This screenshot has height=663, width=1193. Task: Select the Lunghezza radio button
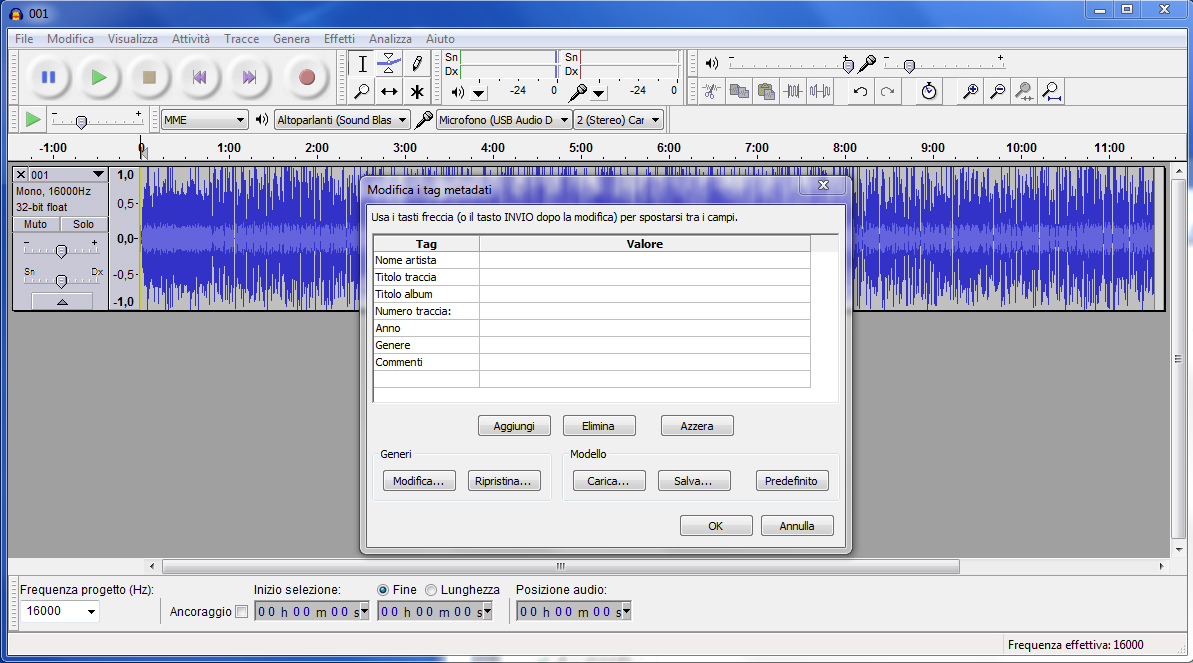tap(431, 590)
